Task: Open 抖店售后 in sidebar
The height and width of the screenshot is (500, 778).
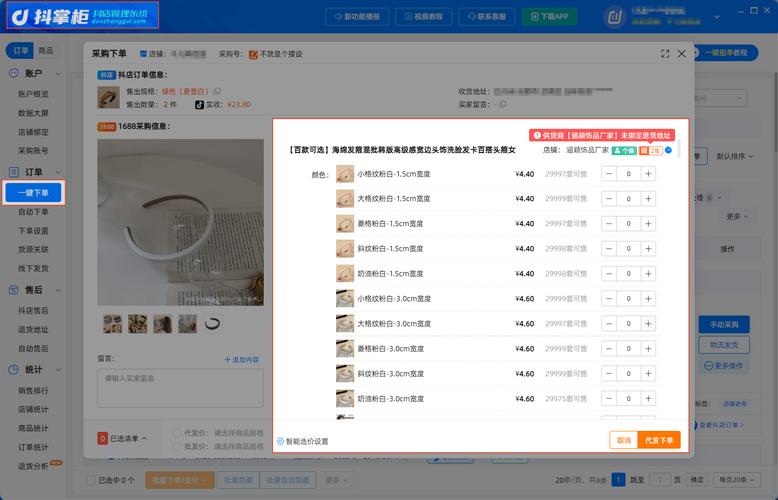Action: 33,311
